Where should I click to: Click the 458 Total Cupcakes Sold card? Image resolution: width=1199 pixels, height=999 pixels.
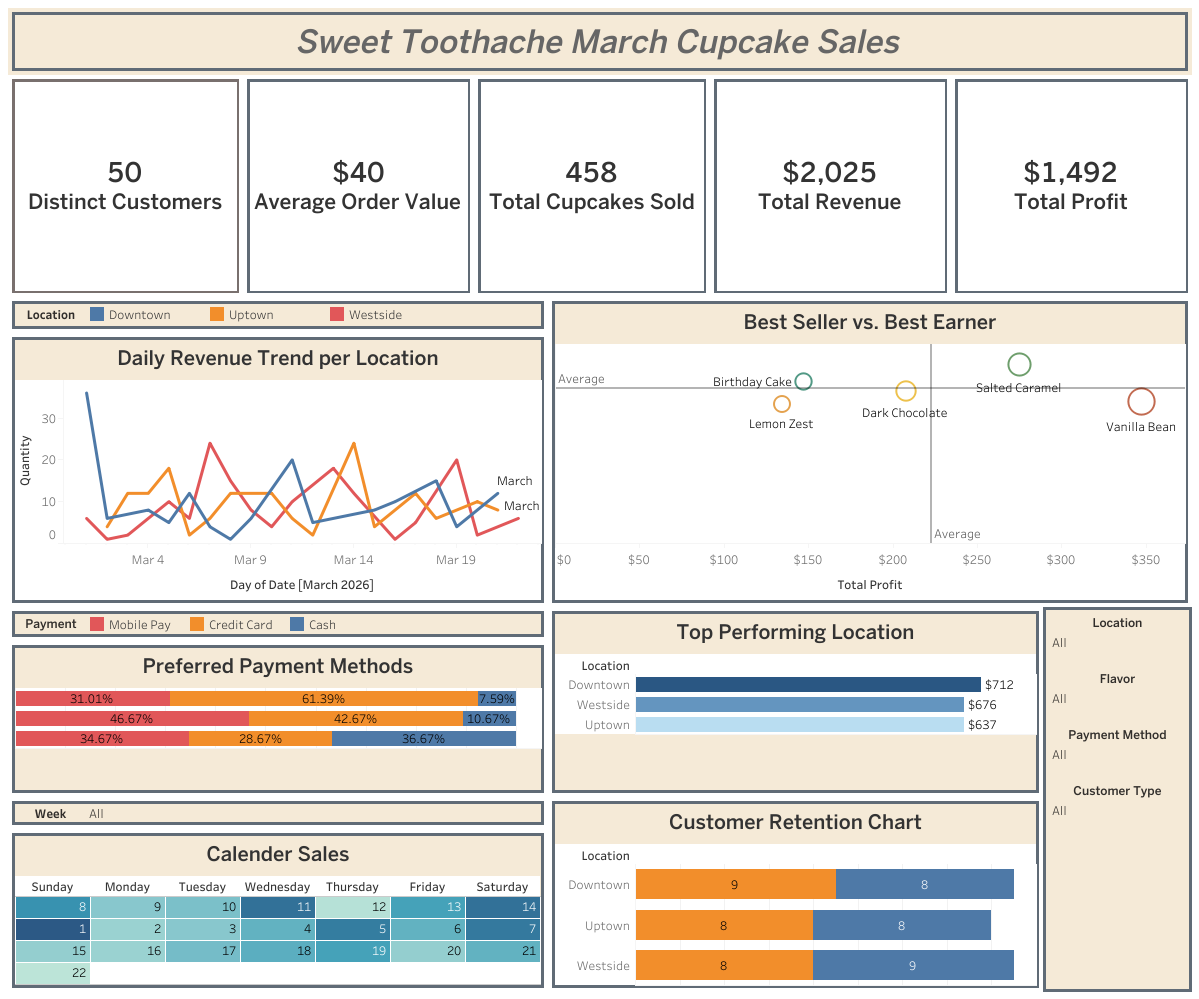[x=592, y=186]
